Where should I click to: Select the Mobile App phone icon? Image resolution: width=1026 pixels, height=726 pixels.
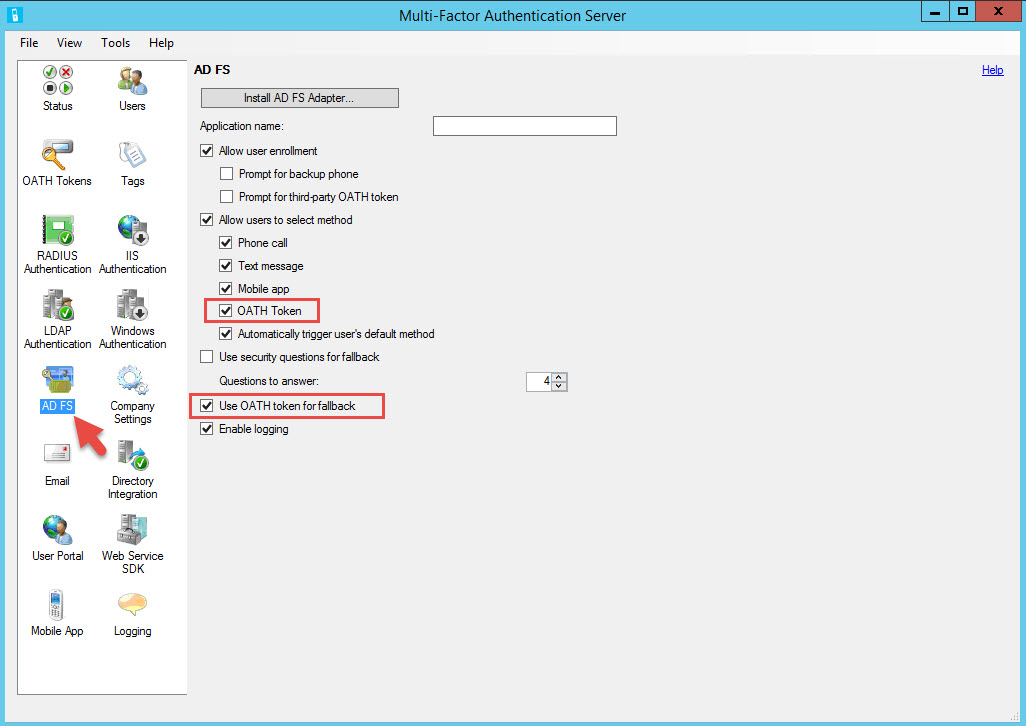(57, 606)
